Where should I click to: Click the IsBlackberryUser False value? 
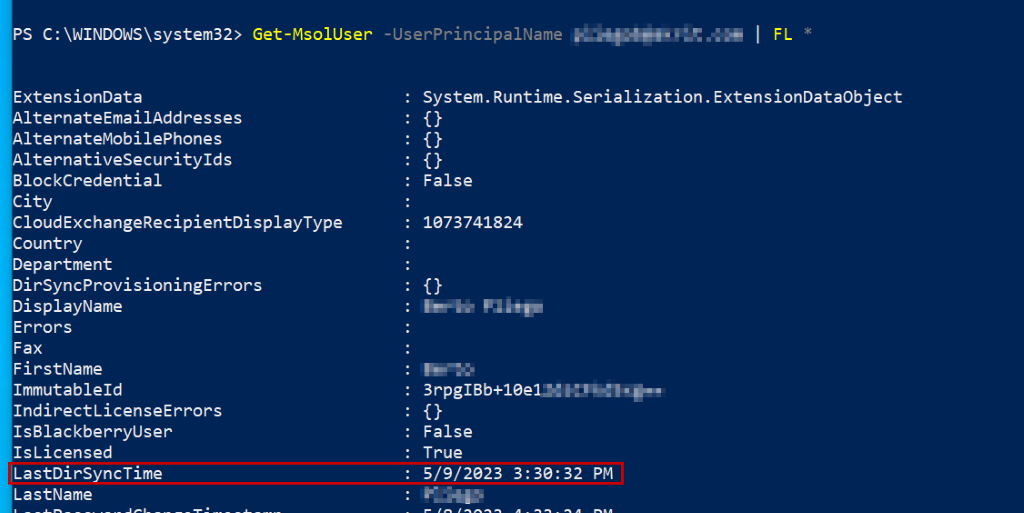pos(447,432)
